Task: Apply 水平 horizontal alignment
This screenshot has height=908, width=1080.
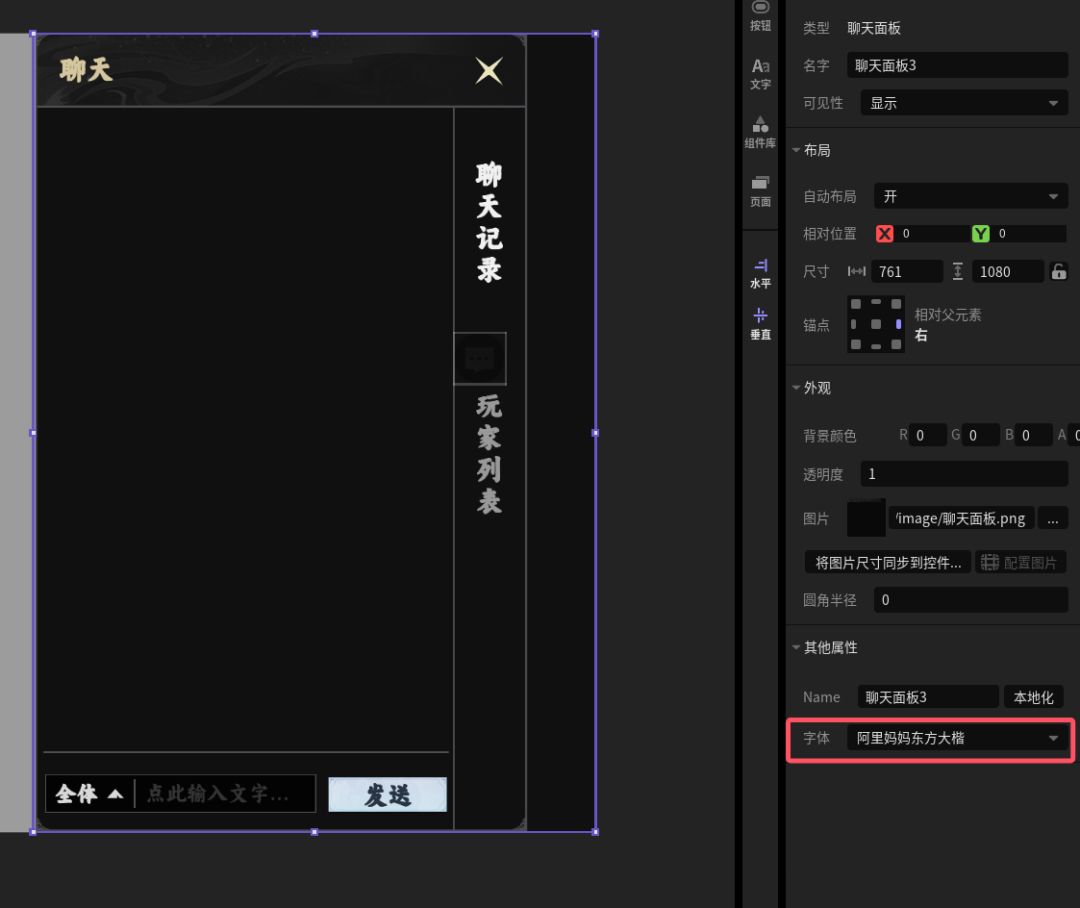Action: (760, 274)
